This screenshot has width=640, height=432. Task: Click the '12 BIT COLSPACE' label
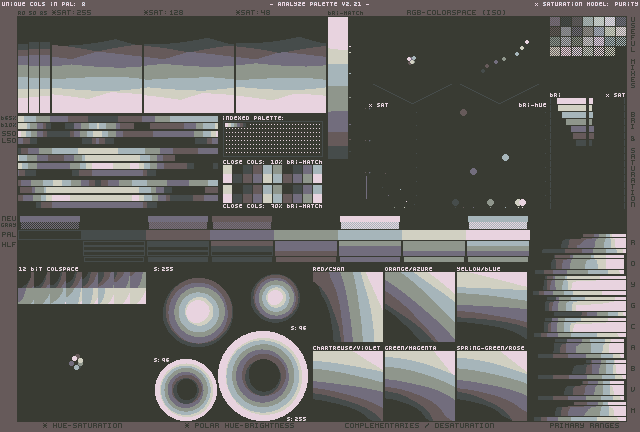tap(49, 269)
